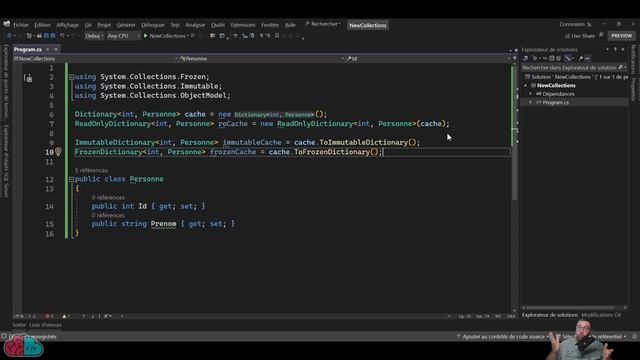Open the Déboguer menu
The image size is (640, 360).
coord(153,25)
